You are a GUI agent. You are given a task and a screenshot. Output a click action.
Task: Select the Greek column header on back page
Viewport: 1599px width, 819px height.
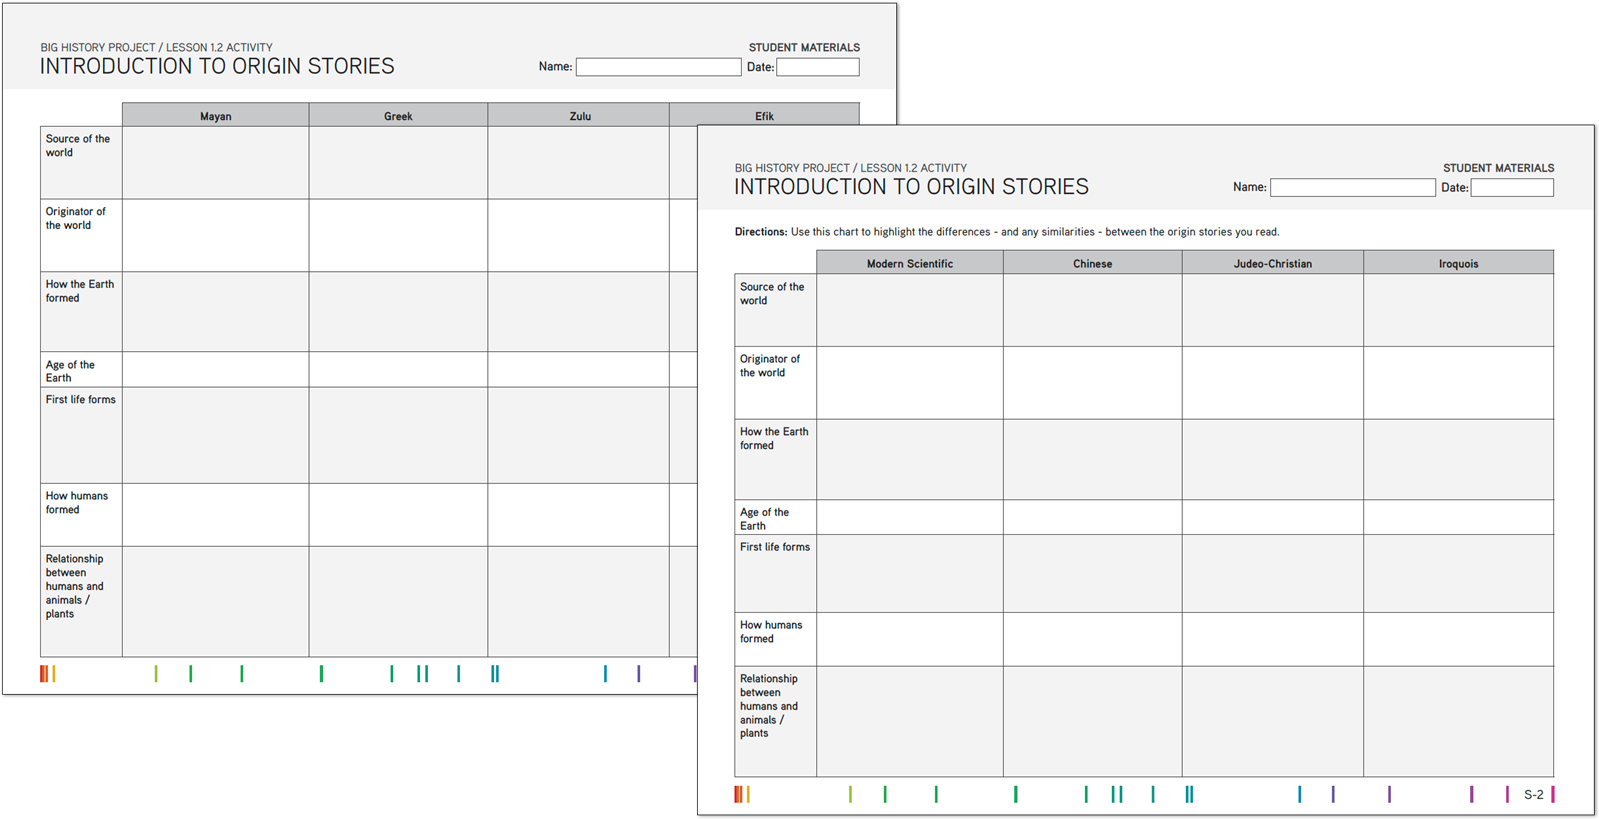(398, 115)
